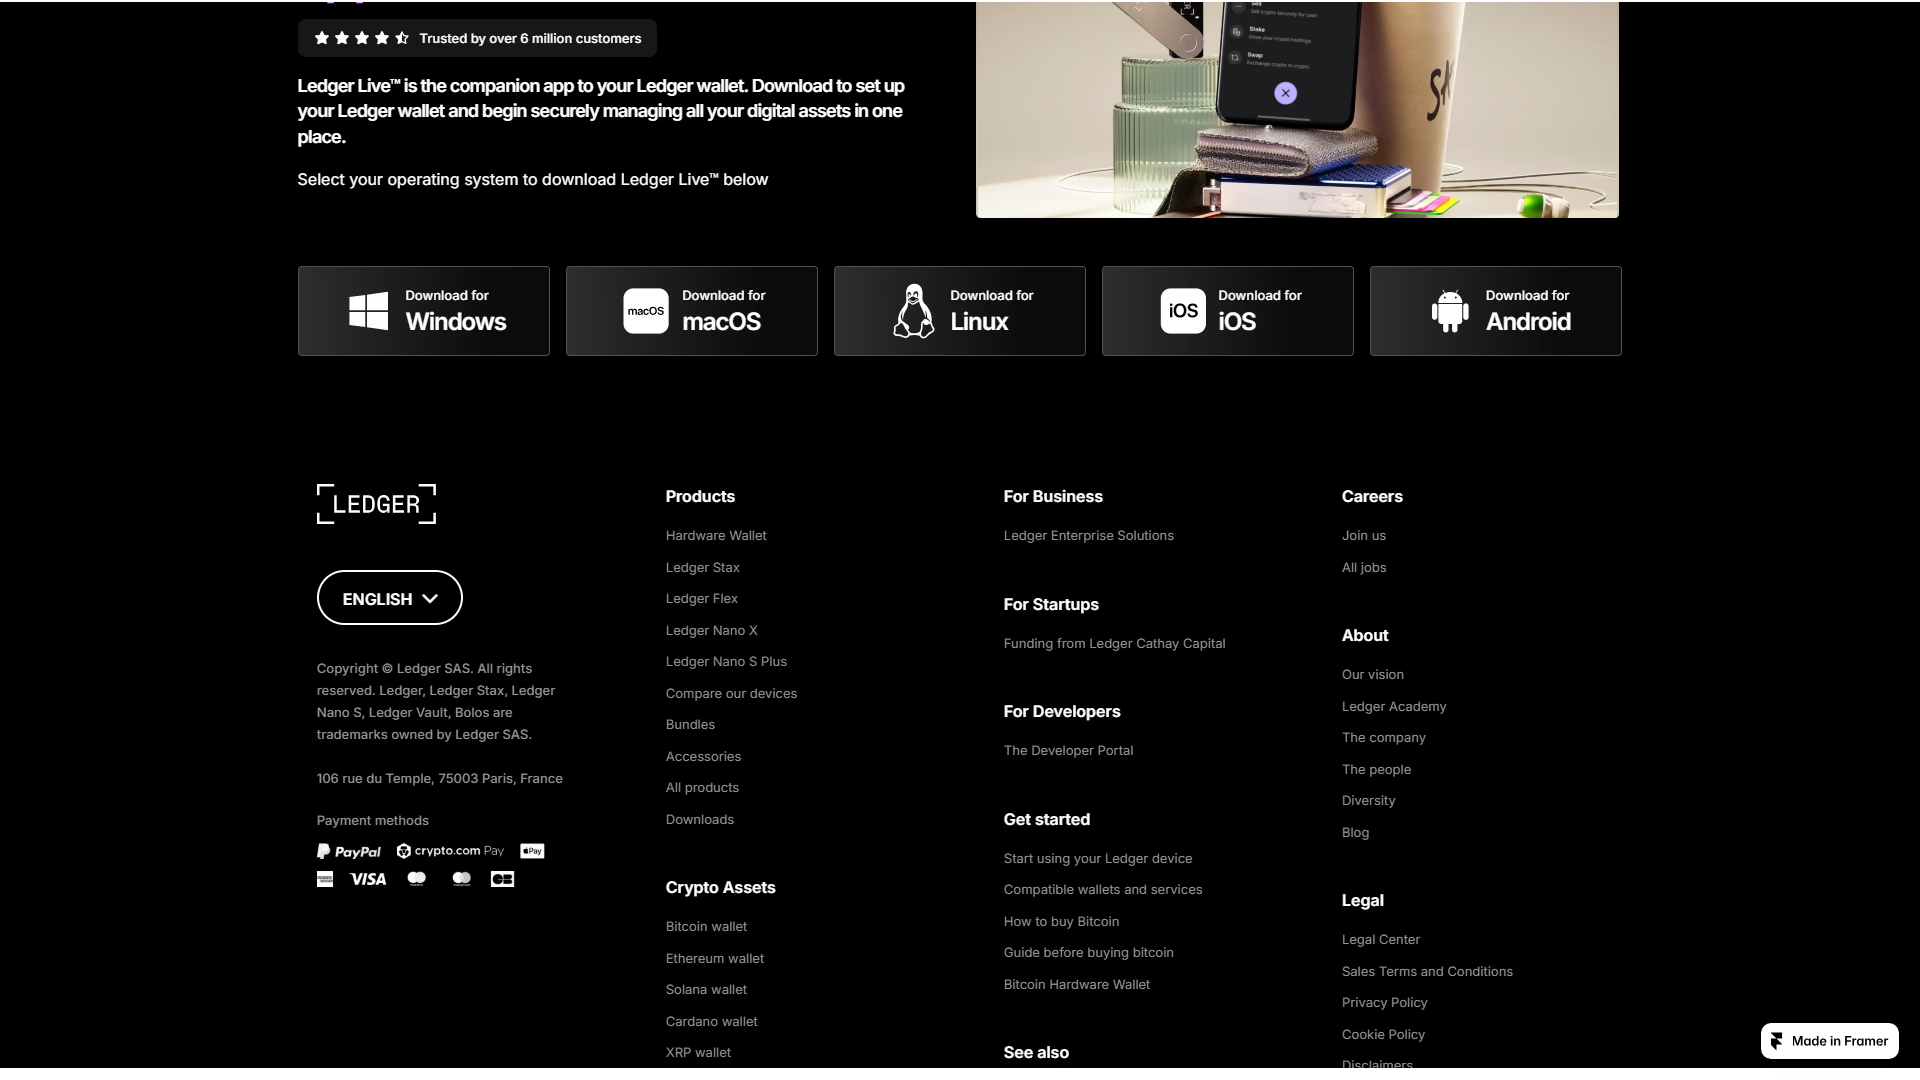
Task: Open Ledger Stax link
Action: [703, 568]
